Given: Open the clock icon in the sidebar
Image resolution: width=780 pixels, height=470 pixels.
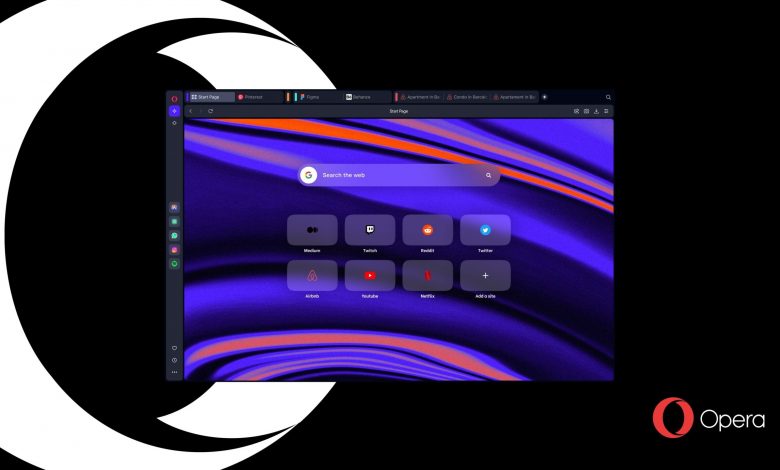Looking at the screenshot, I should click(x=174, y=360).
